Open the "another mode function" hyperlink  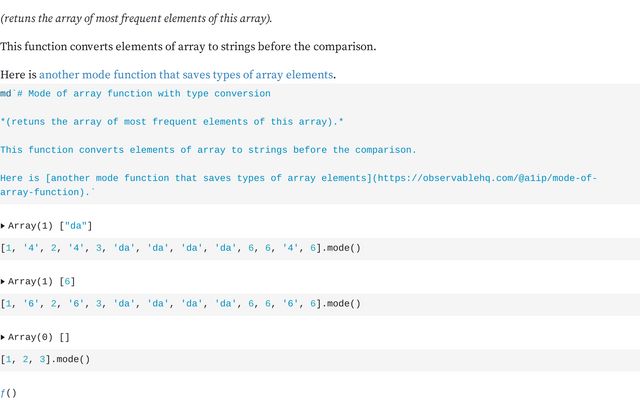186,75
